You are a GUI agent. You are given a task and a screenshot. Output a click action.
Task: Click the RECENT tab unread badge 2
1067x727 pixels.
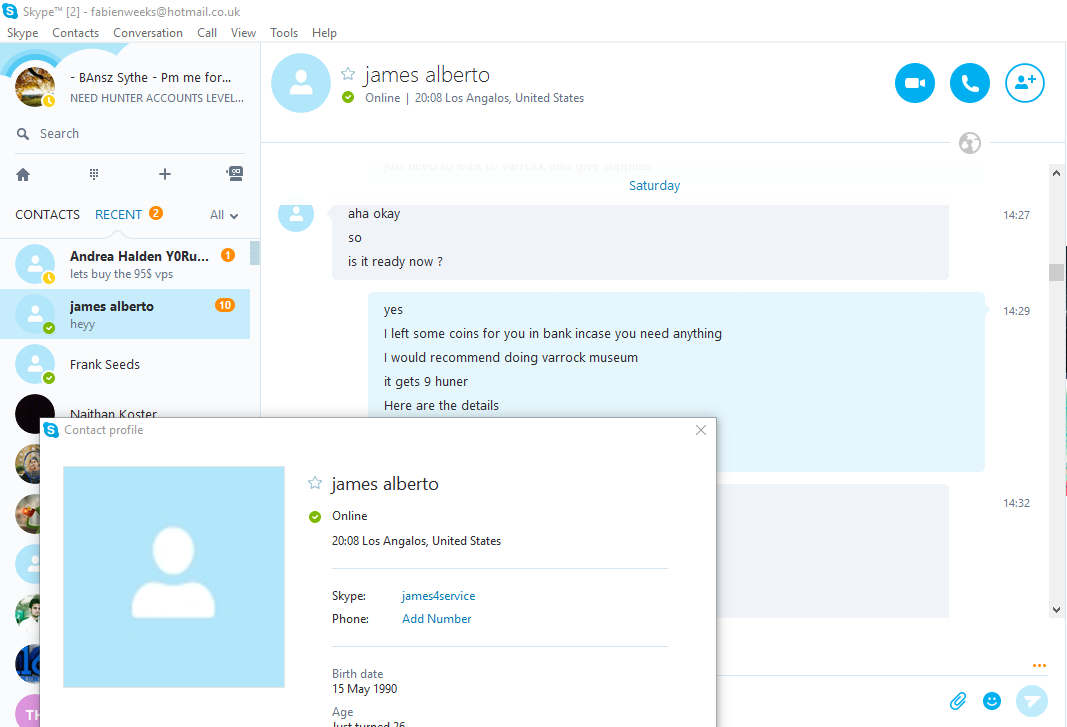[156, 213]
